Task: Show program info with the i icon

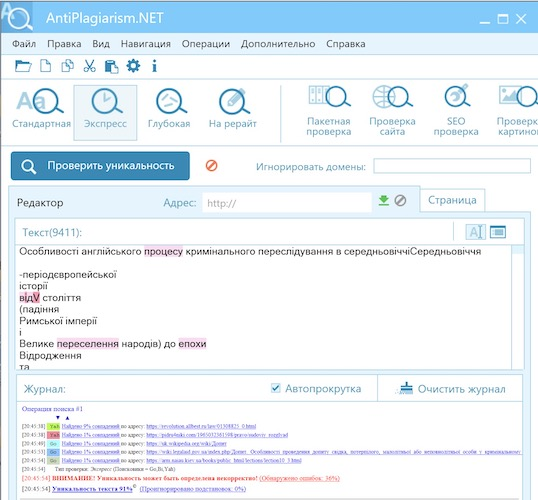Action: click(x=154, y=66)
